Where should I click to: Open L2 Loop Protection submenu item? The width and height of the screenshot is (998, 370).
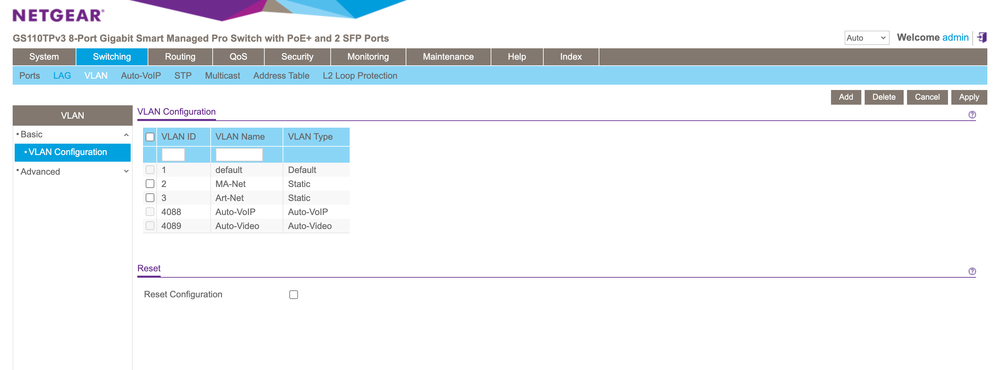click(x=360, y=76)
